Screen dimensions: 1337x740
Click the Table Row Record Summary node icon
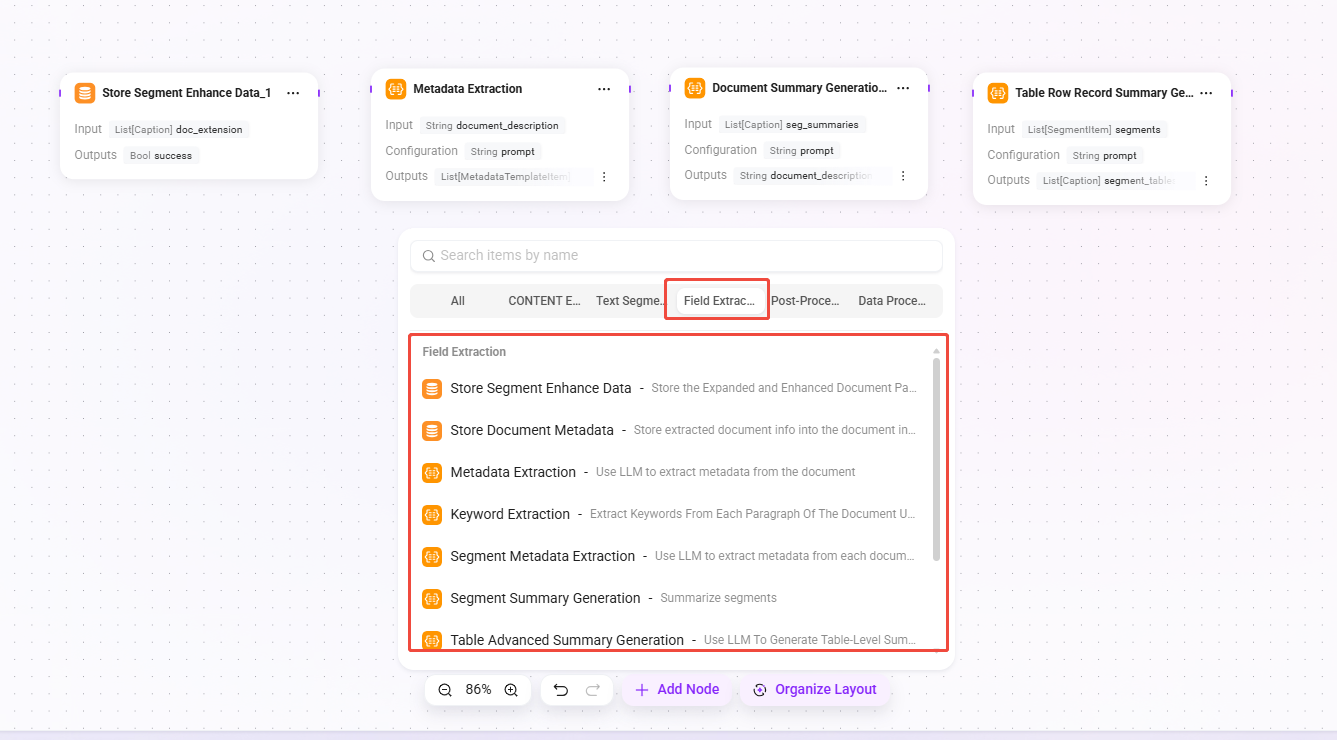tap(998, 93)
